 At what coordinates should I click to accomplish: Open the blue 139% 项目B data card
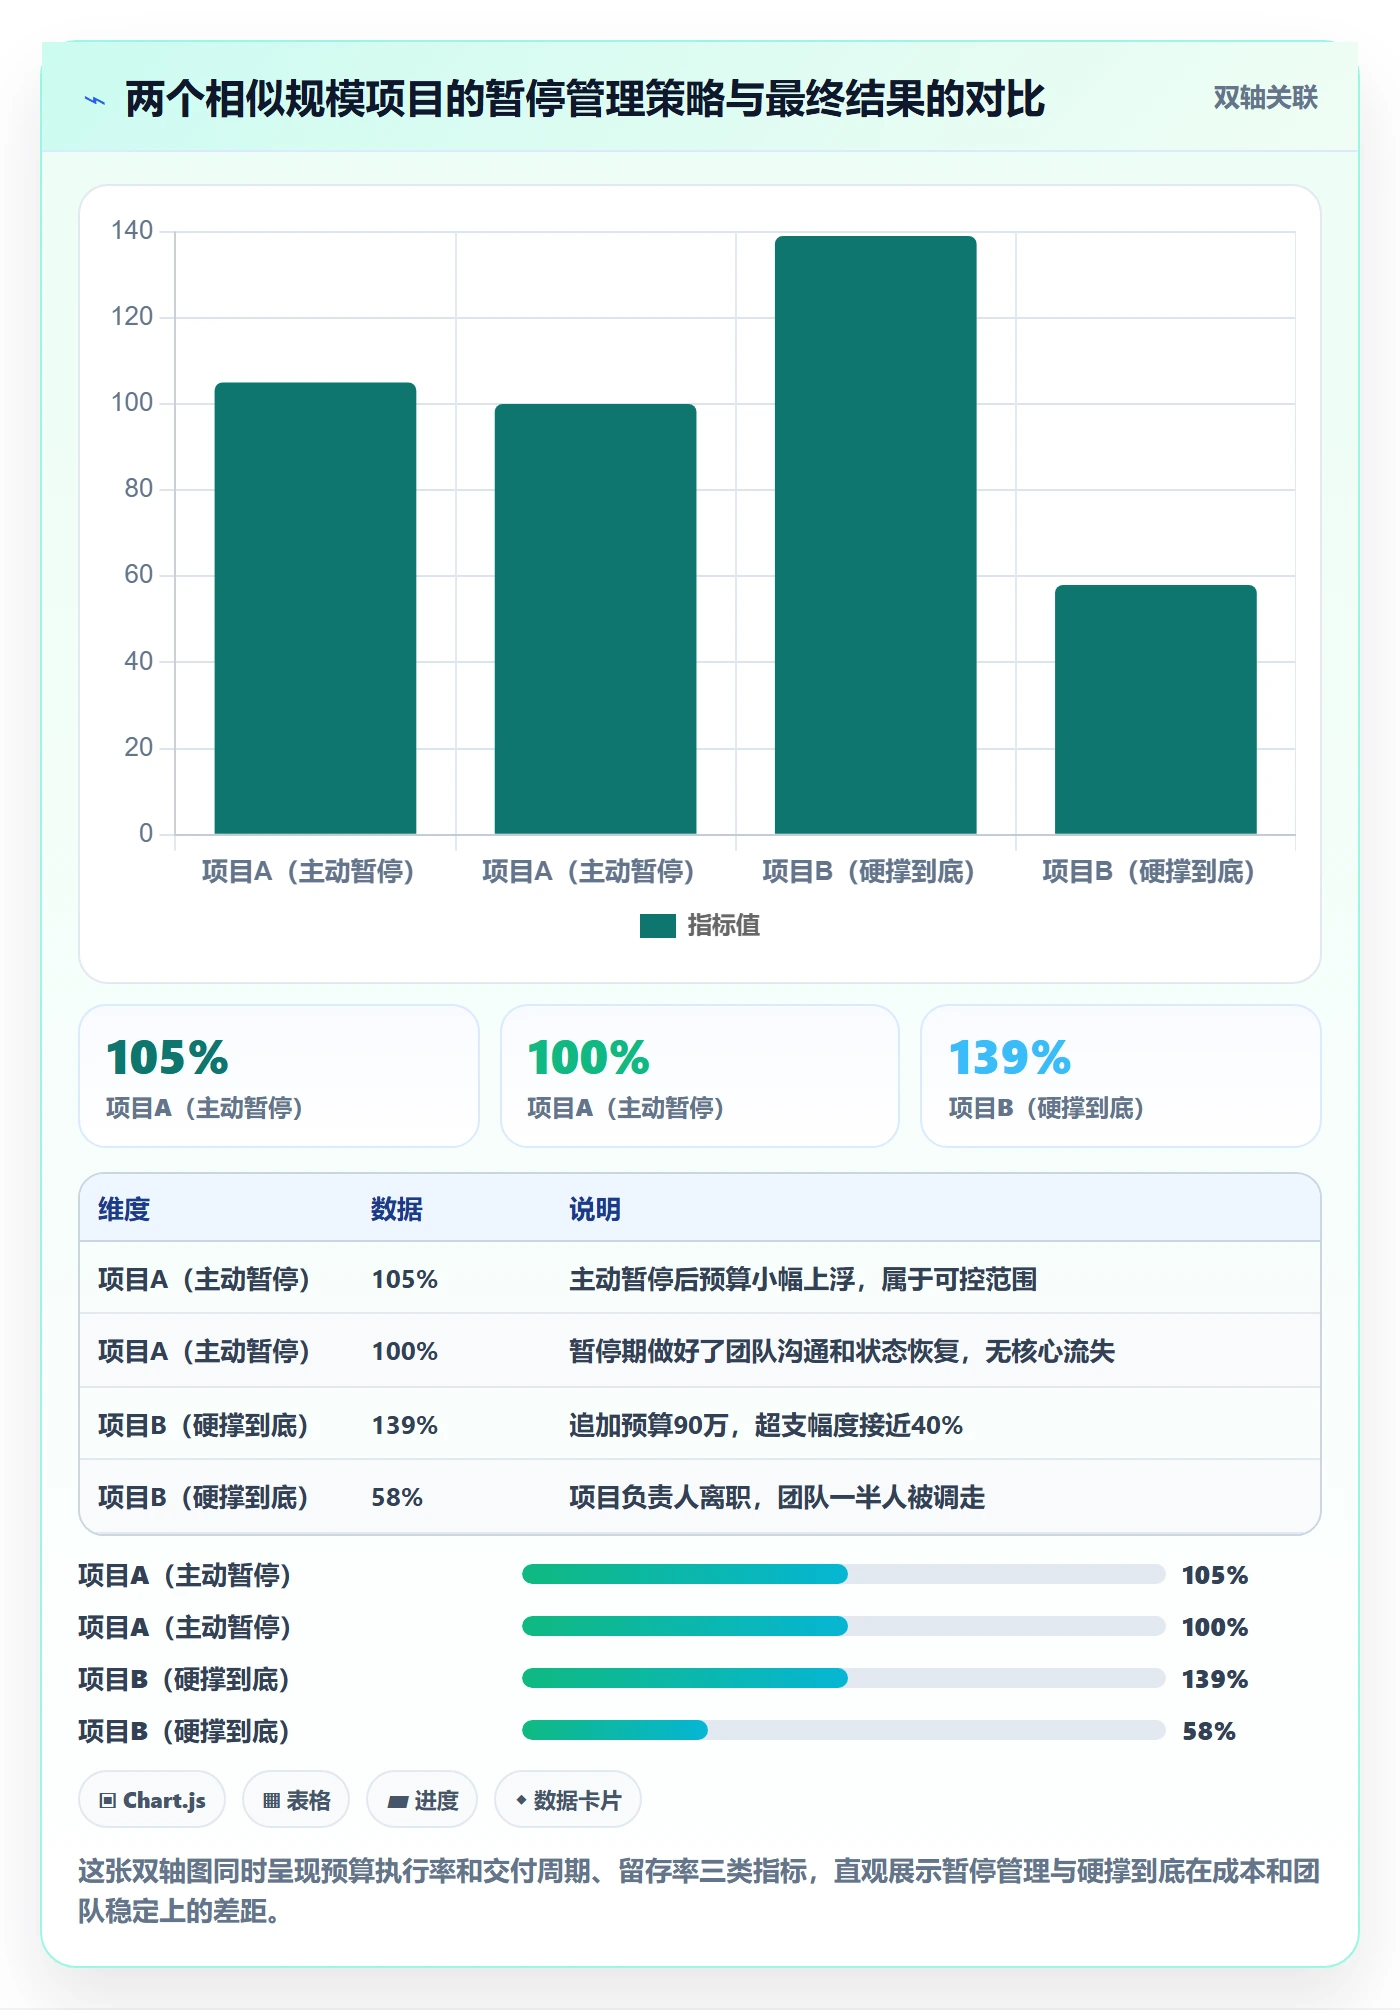tap(1121, 1076)
